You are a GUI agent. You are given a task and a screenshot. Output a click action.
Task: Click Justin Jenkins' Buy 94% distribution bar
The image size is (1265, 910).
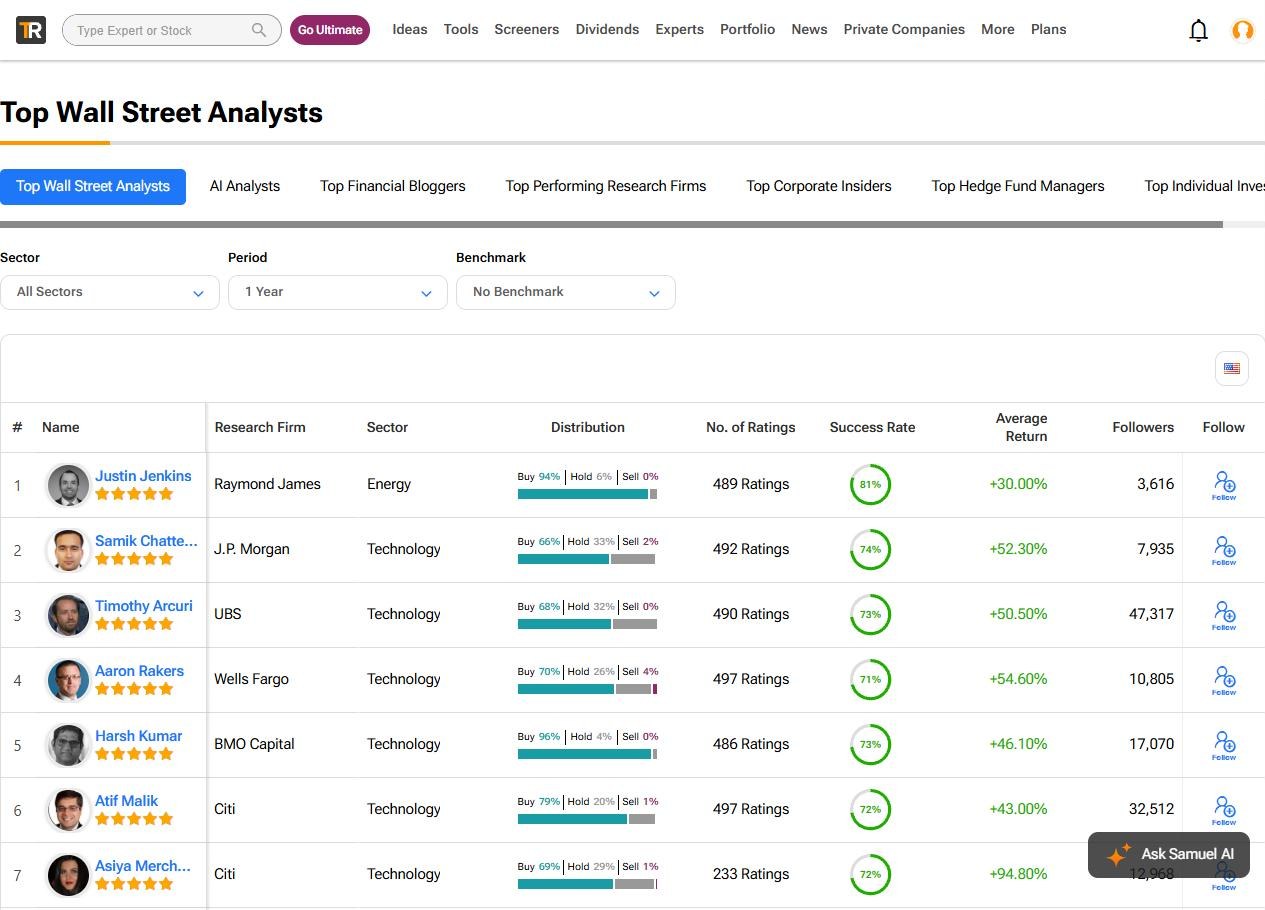[x=583, y=494]
